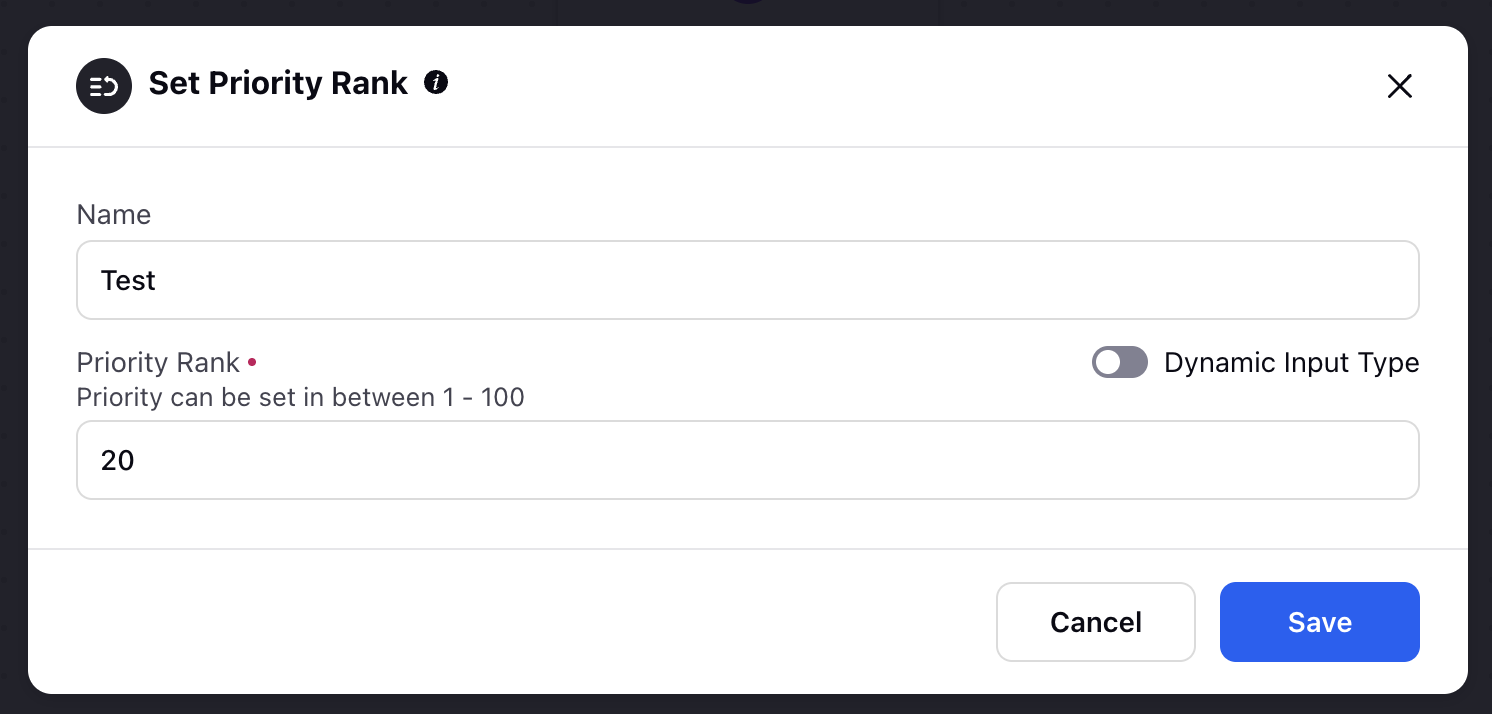Click the red required marker dot
1492x714 pixels.
click(252, 361)
